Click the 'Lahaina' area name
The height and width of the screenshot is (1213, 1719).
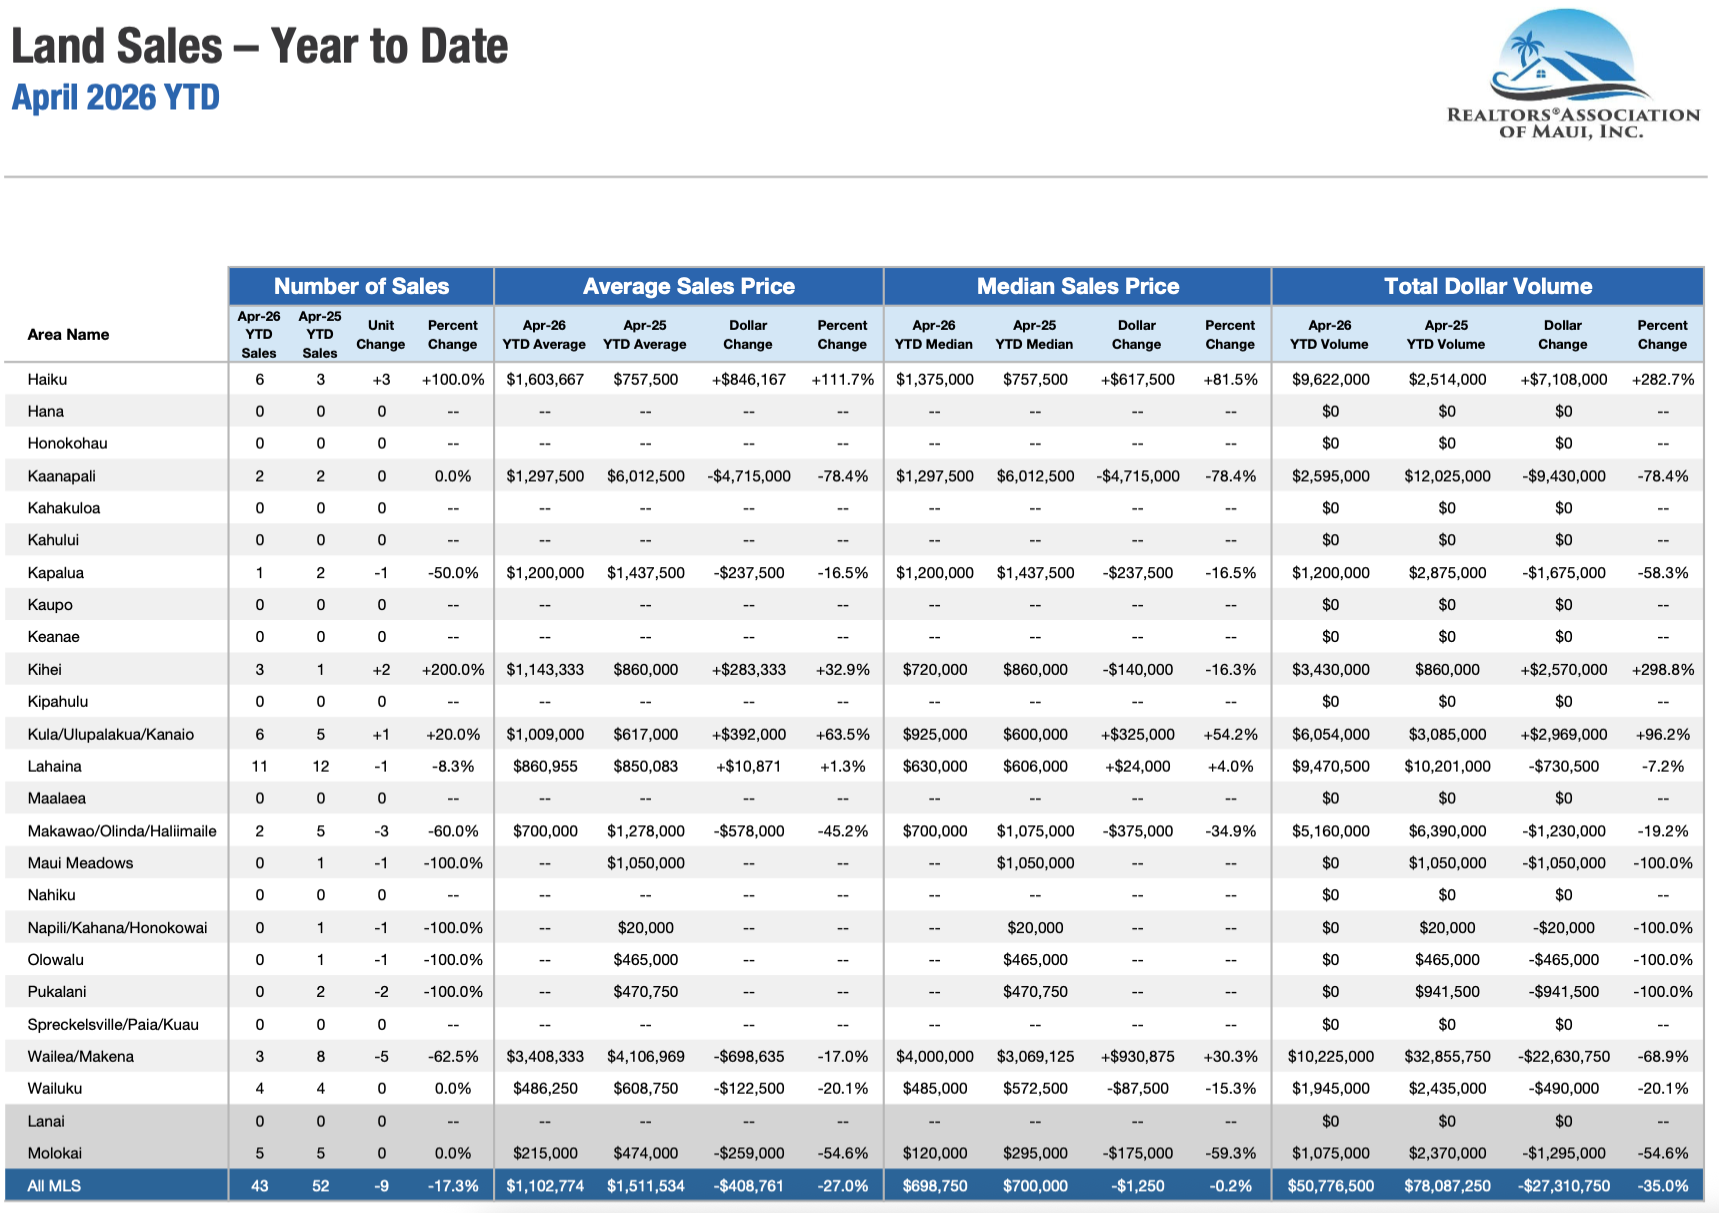(54, 766)
